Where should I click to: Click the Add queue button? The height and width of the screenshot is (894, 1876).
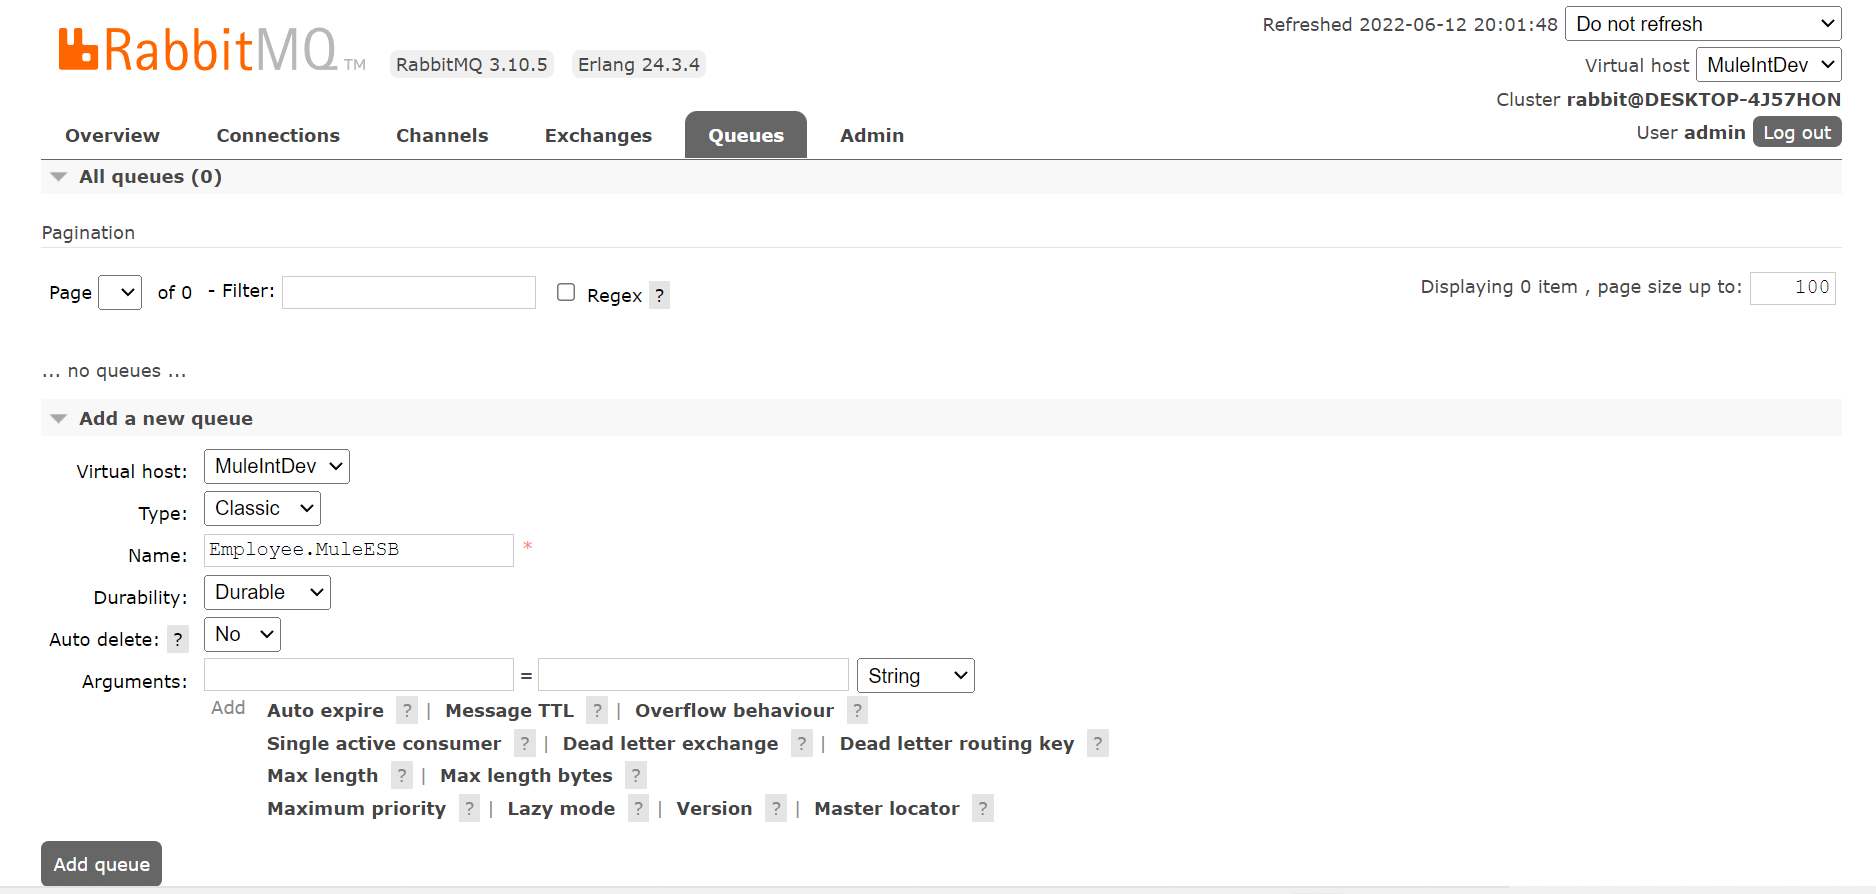(101, 864)
